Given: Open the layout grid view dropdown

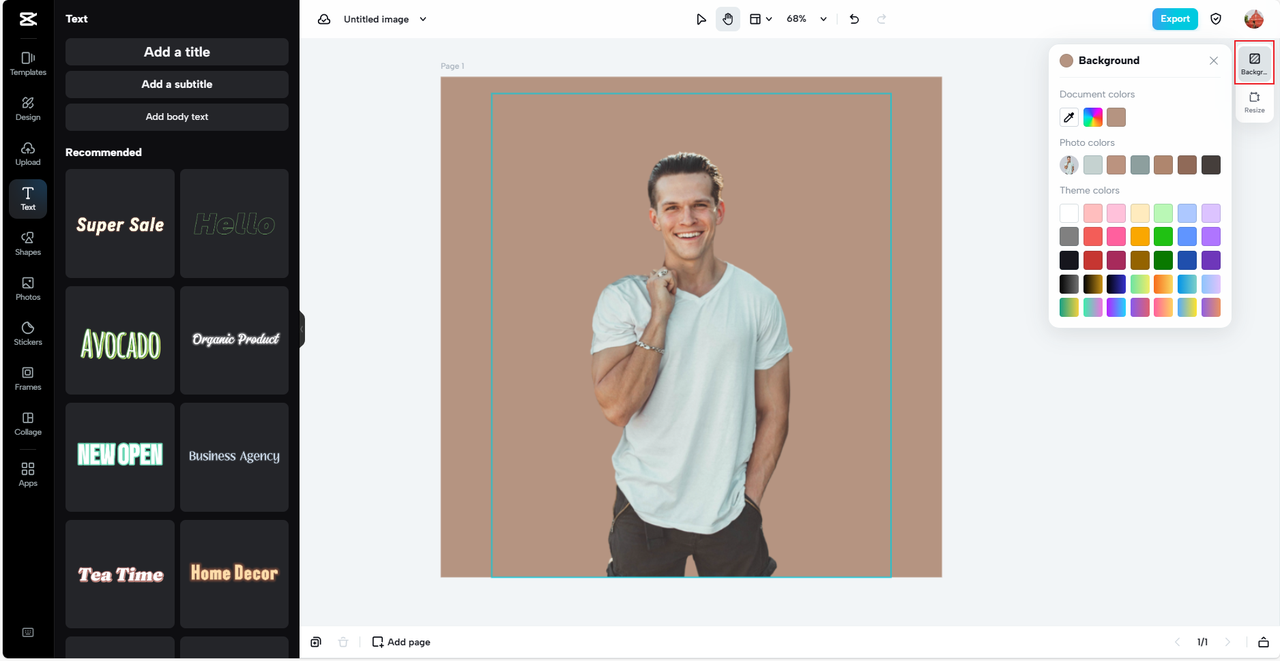Looking at the screenshot, I should 761,19.
